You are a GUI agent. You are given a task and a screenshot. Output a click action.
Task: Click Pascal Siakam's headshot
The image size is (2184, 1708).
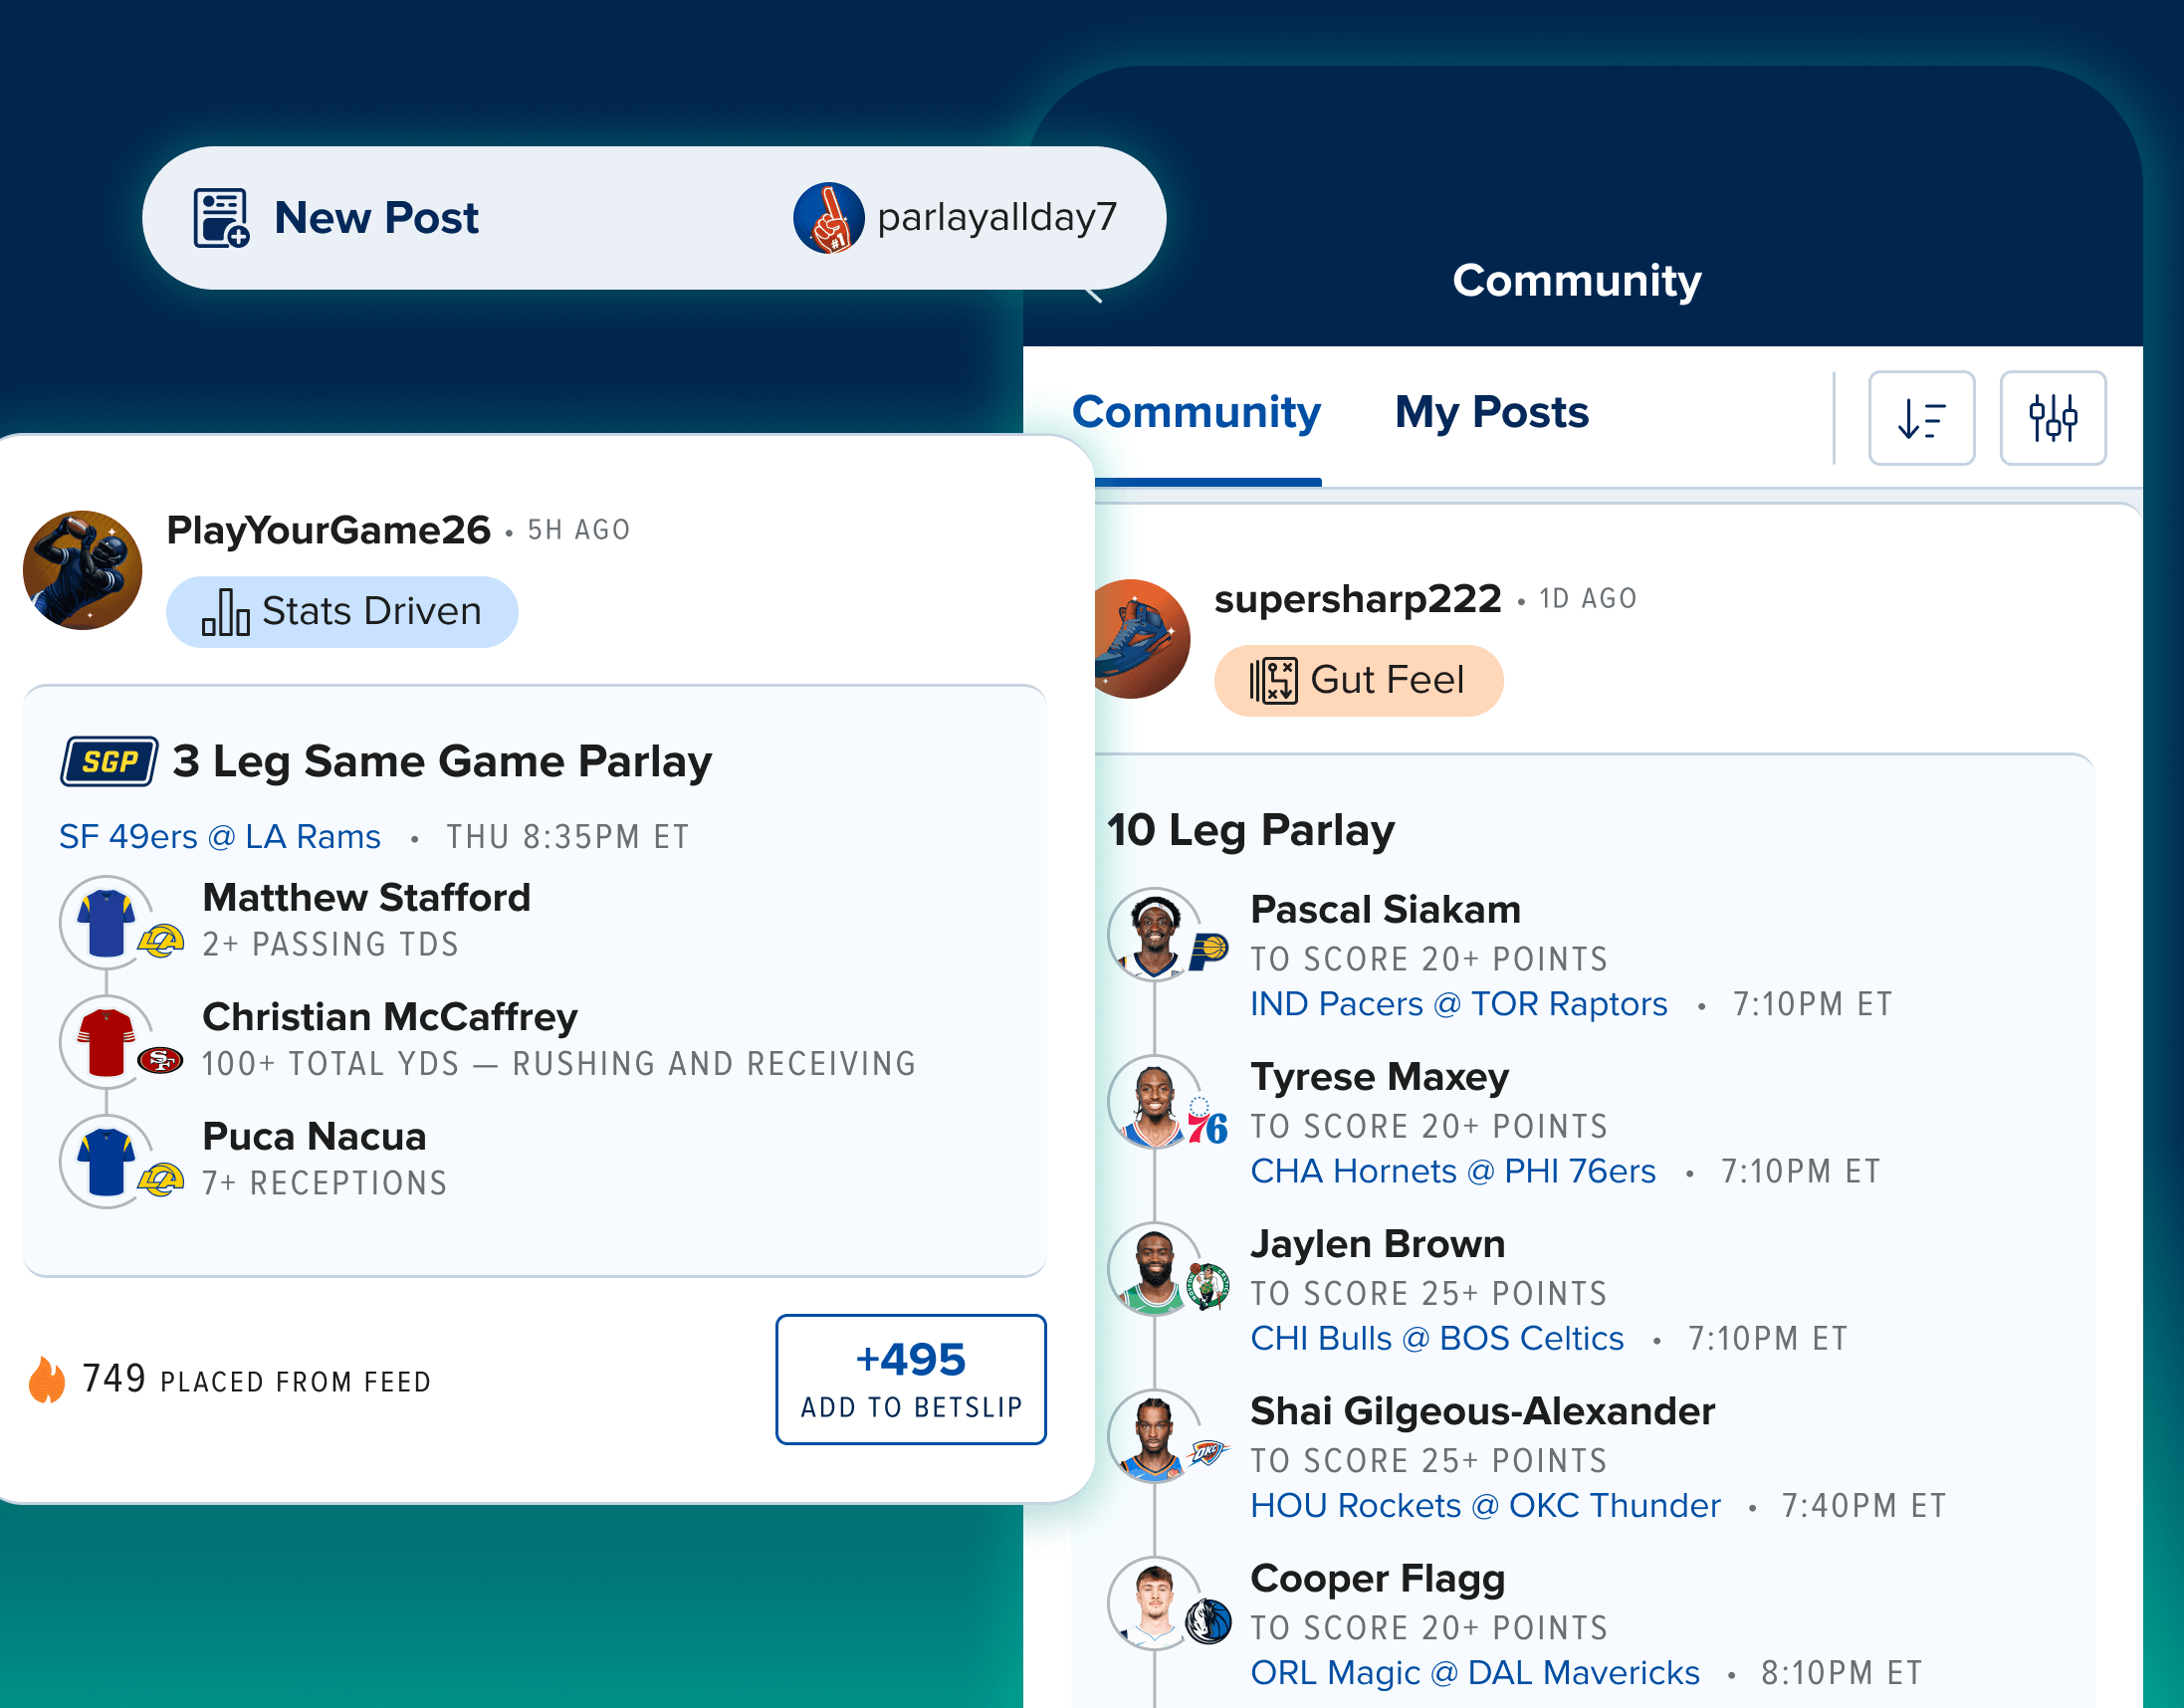[x=1155, y=935]
